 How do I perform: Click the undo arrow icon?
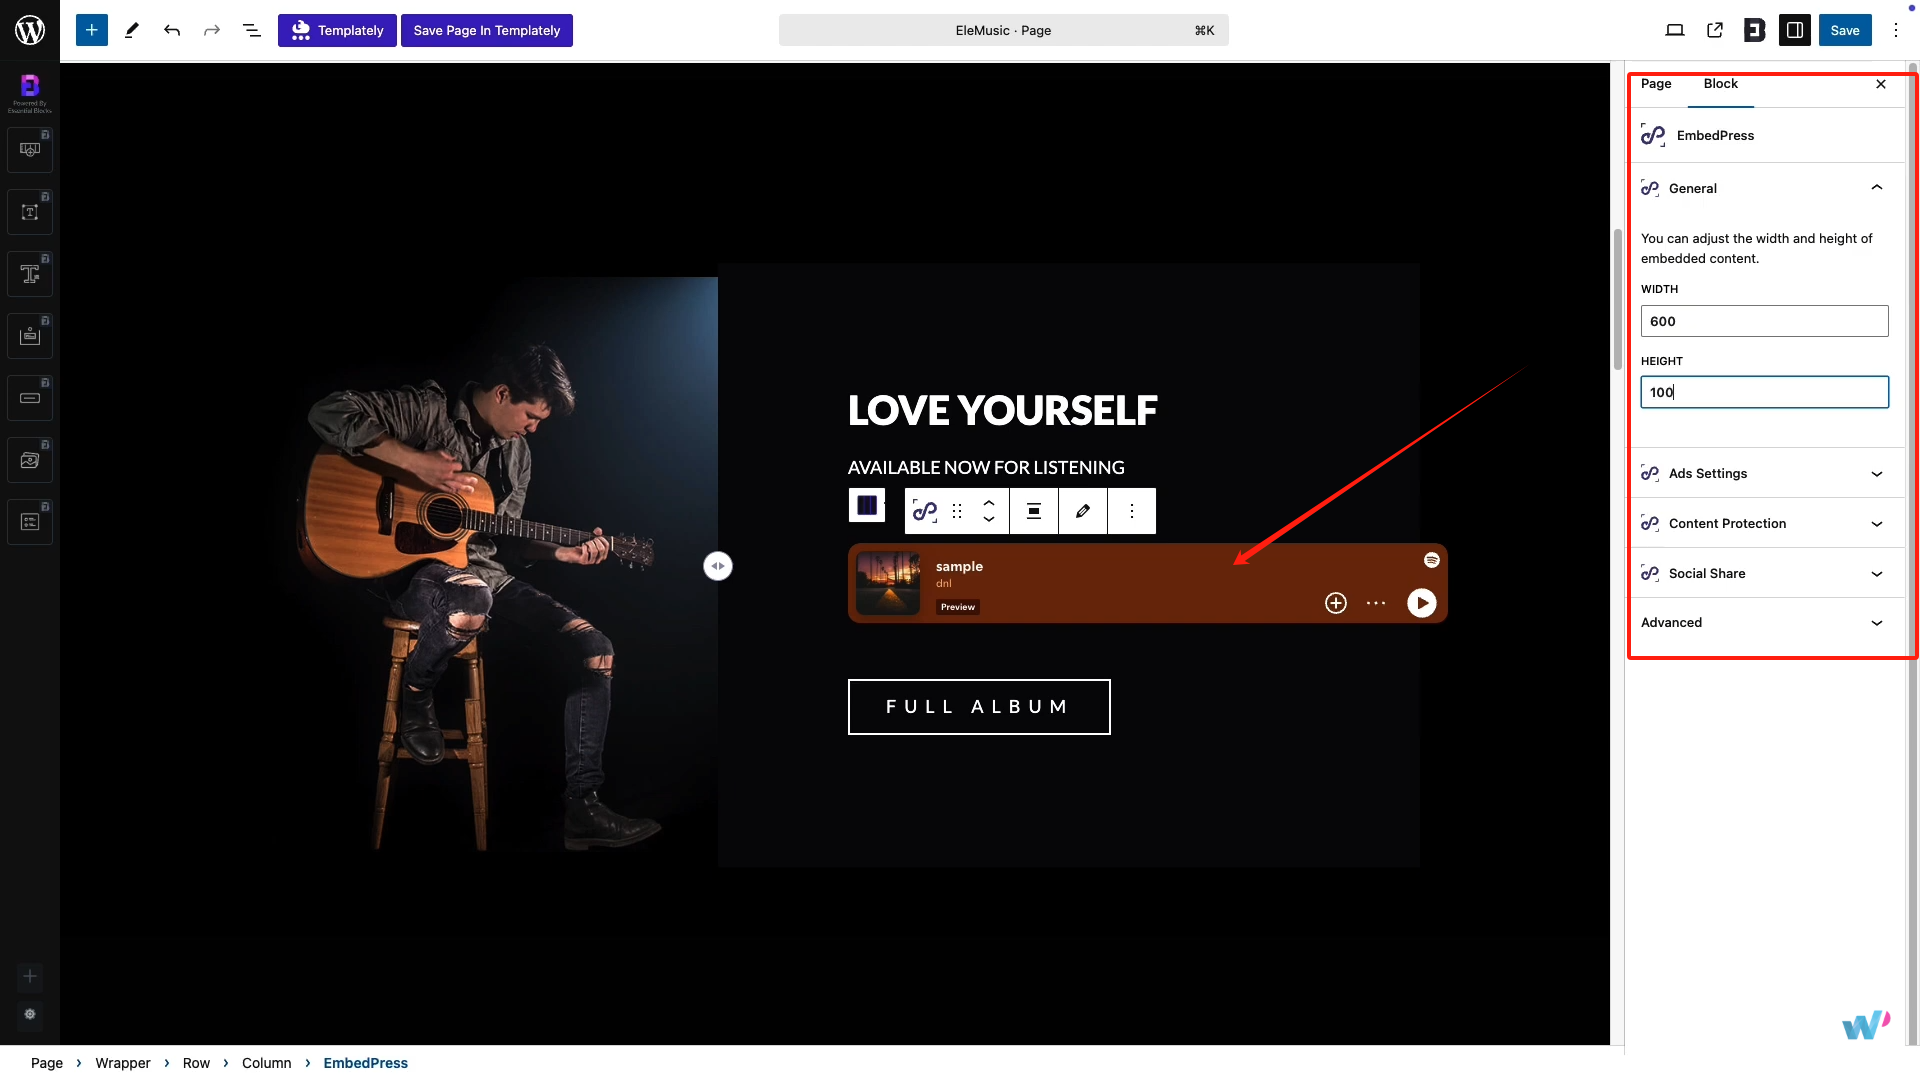172,30
